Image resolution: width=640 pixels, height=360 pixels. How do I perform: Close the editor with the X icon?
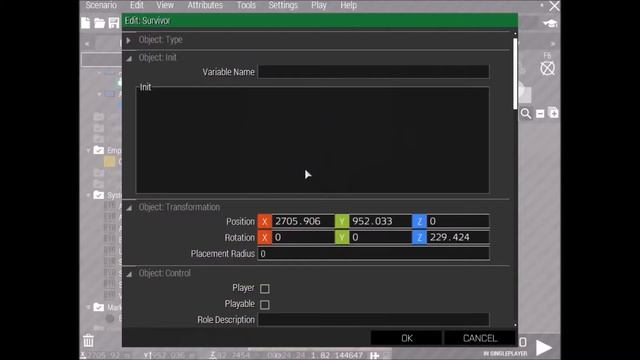point(554,6)
